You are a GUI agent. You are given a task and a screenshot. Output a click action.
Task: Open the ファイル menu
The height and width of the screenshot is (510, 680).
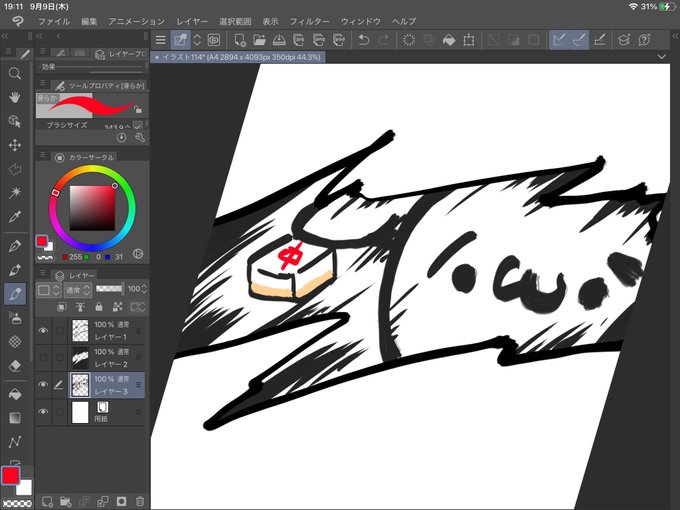coord(54,21)
